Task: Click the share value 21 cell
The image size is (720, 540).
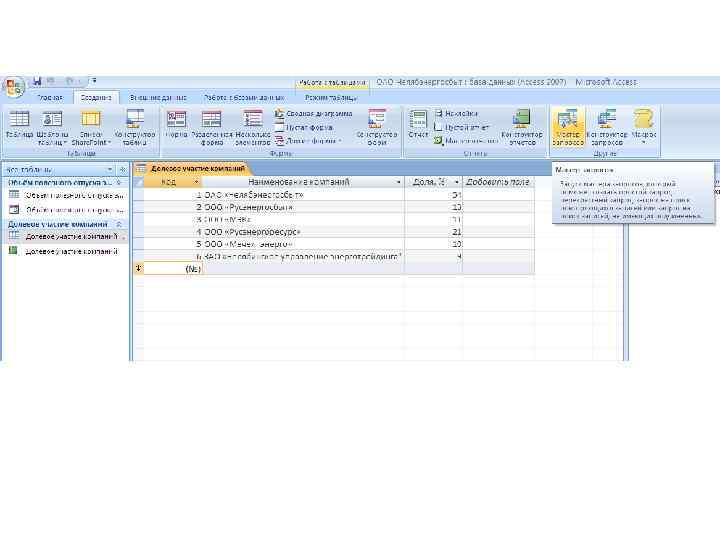Action: coord(433,232)
